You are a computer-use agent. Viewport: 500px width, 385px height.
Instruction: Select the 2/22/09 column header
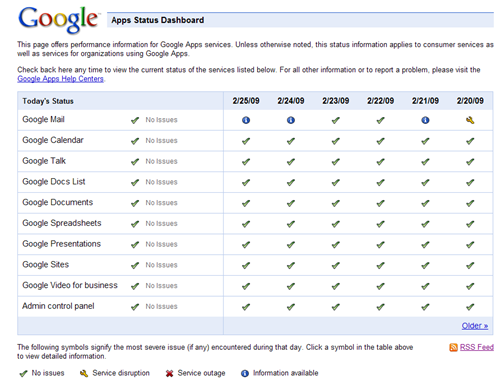(x=380, y=101)
